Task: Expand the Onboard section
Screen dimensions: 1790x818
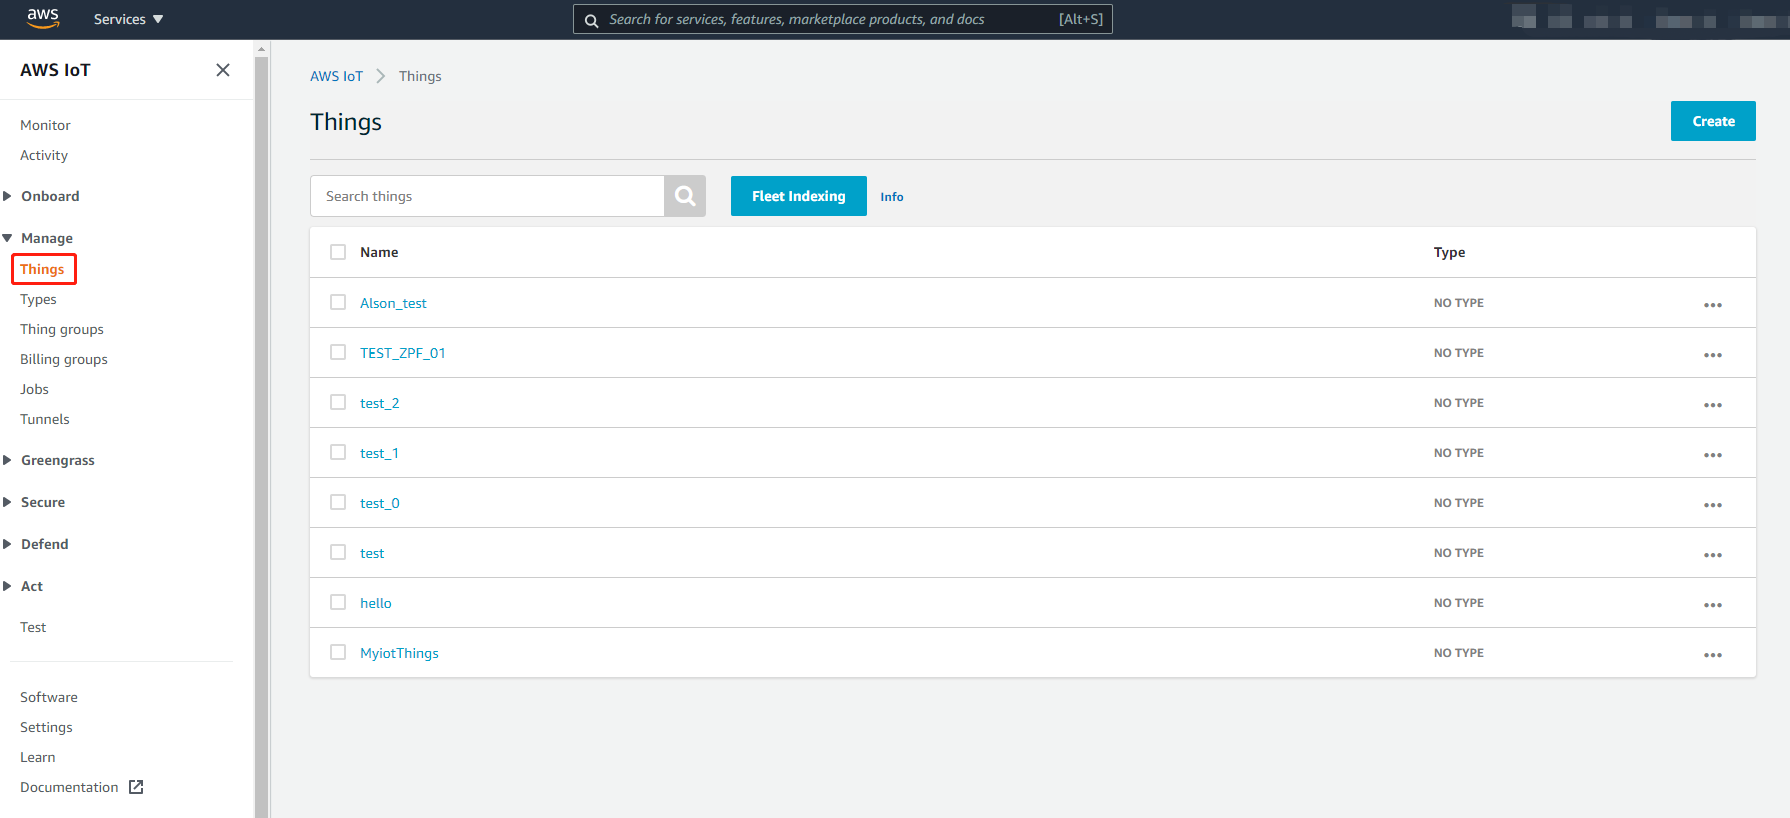Action: click(x=41, y=196)
